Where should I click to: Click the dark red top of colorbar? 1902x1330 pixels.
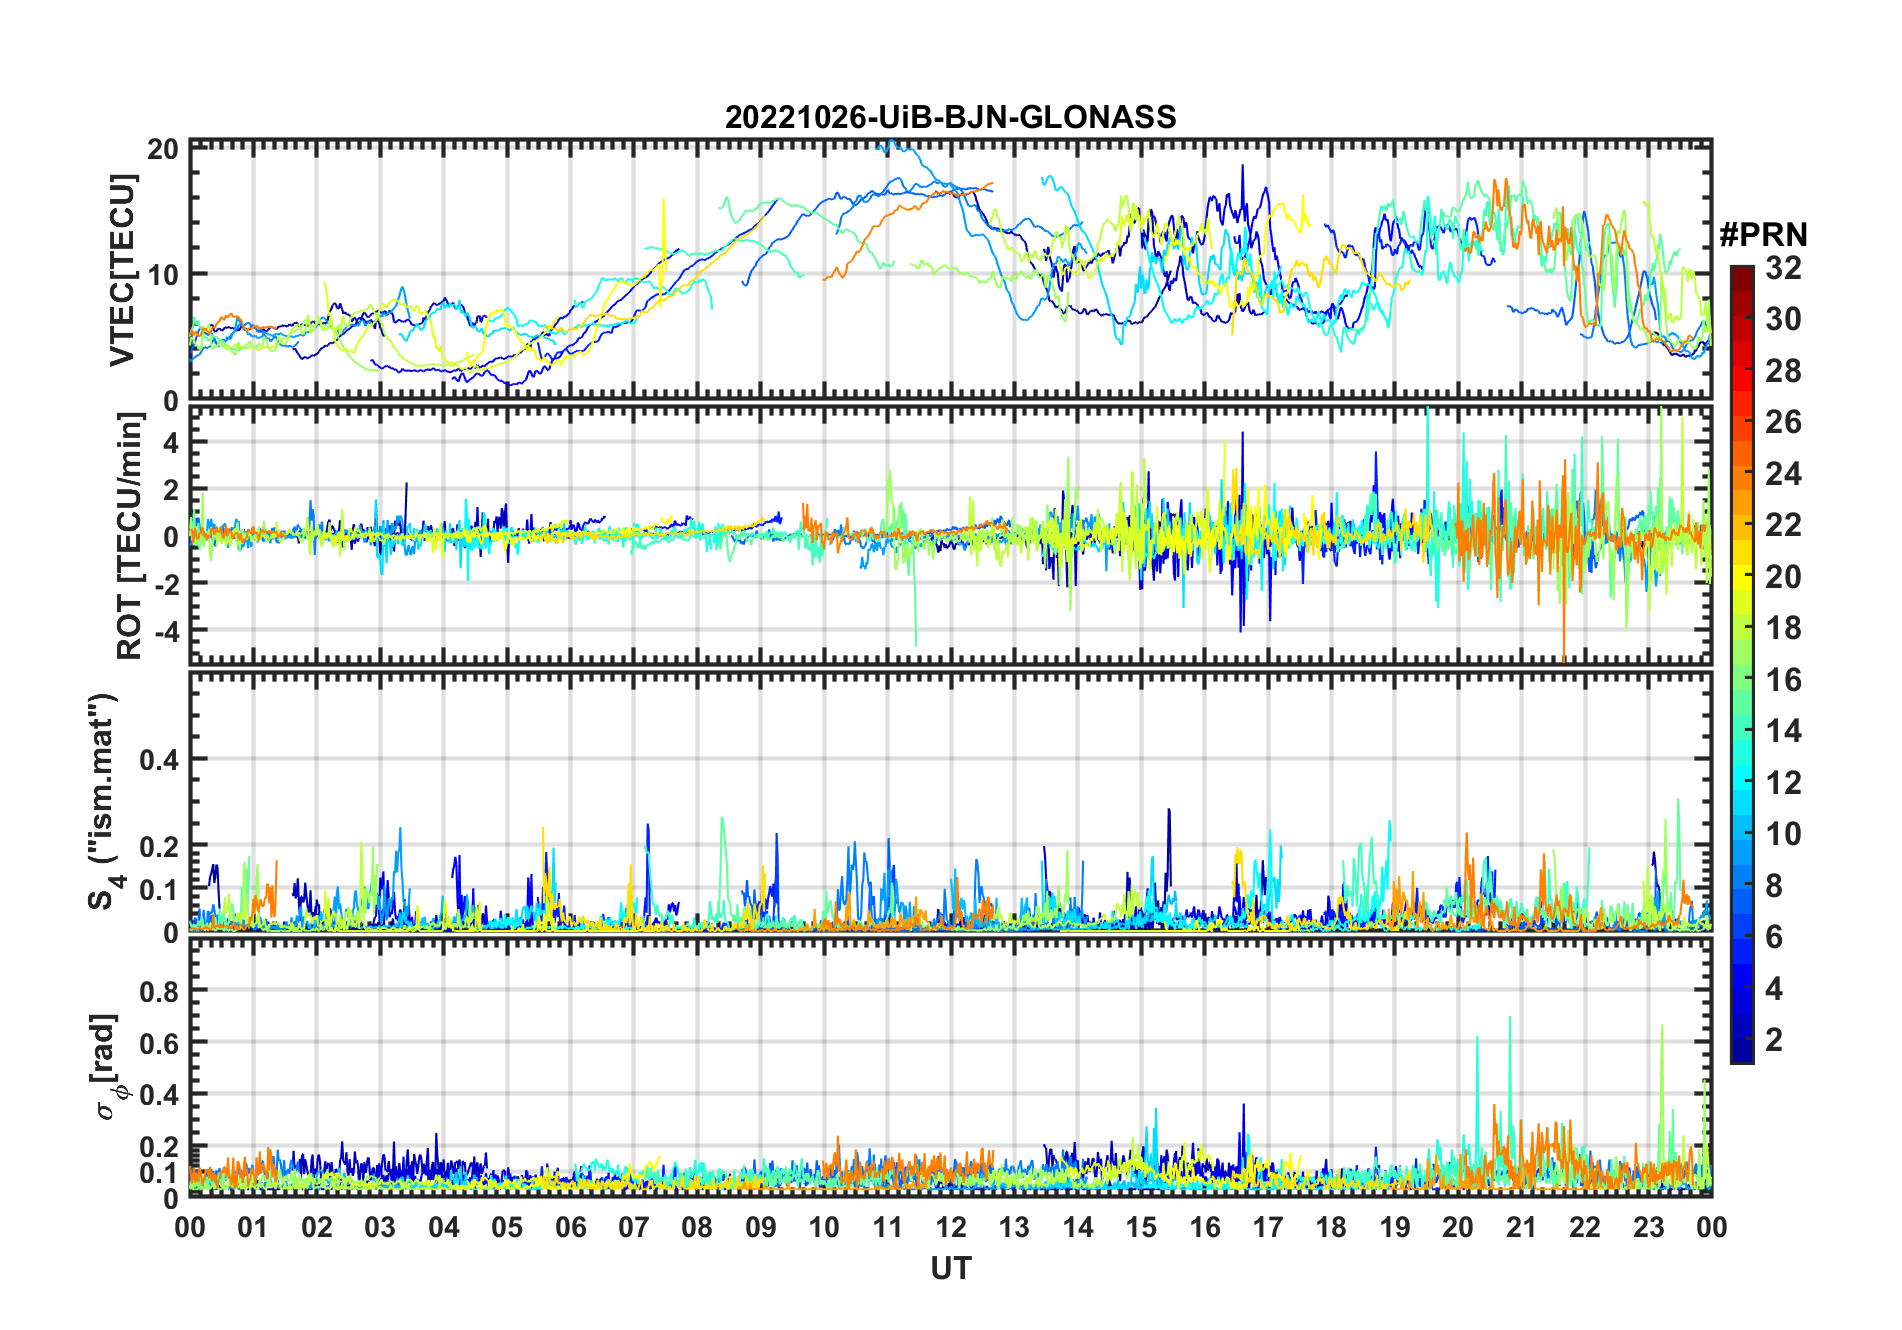point(1742,274)
